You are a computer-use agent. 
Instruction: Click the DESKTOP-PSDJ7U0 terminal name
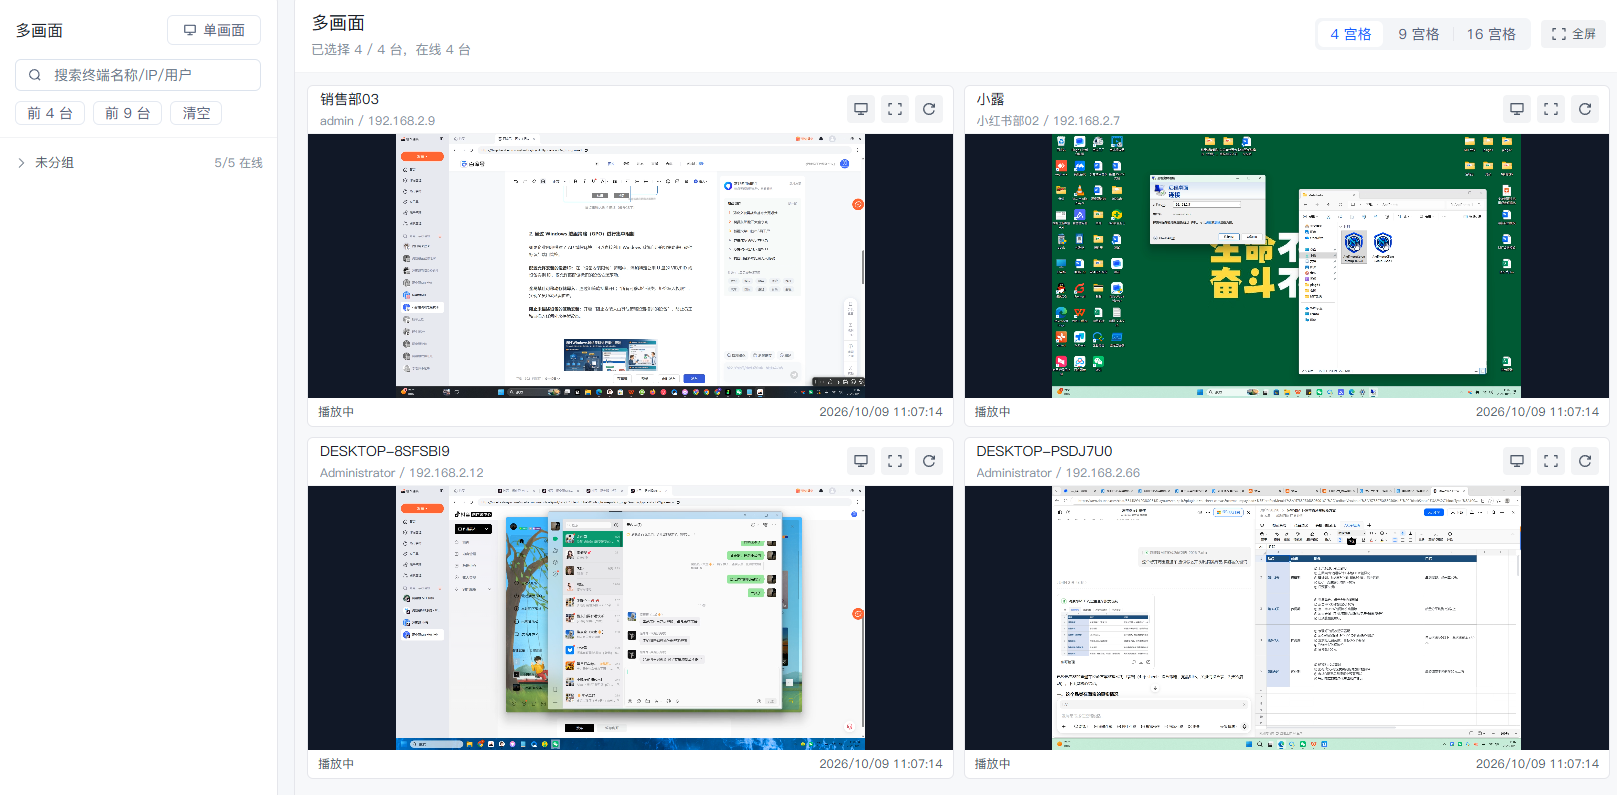[x=1044, y=451]
